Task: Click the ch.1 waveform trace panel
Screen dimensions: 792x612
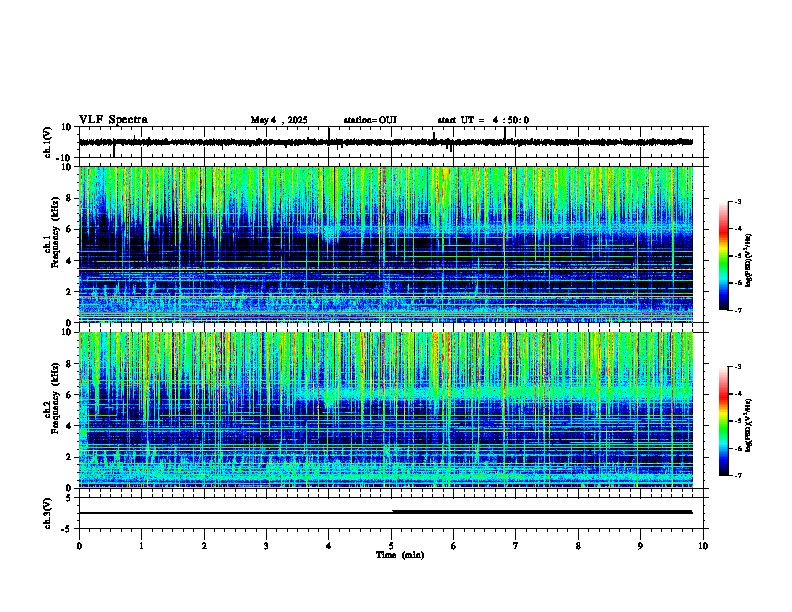Action: tap(391, 142)
